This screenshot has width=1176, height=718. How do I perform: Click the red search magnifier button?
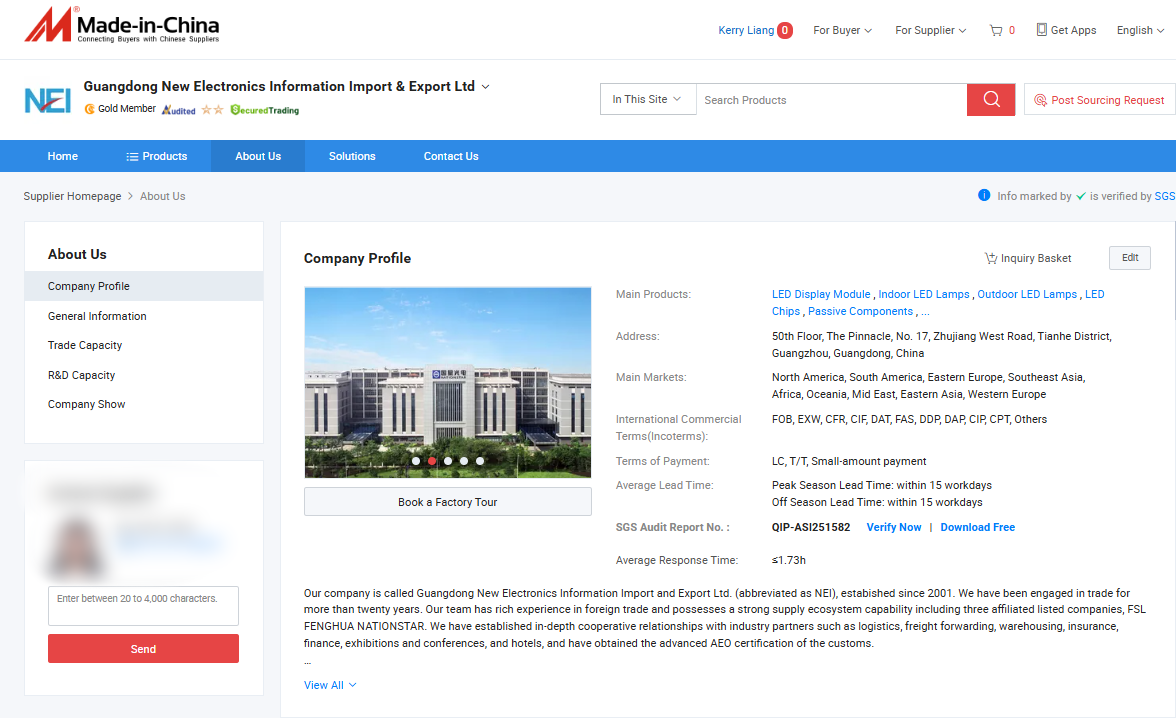click(x=991, y=99)
